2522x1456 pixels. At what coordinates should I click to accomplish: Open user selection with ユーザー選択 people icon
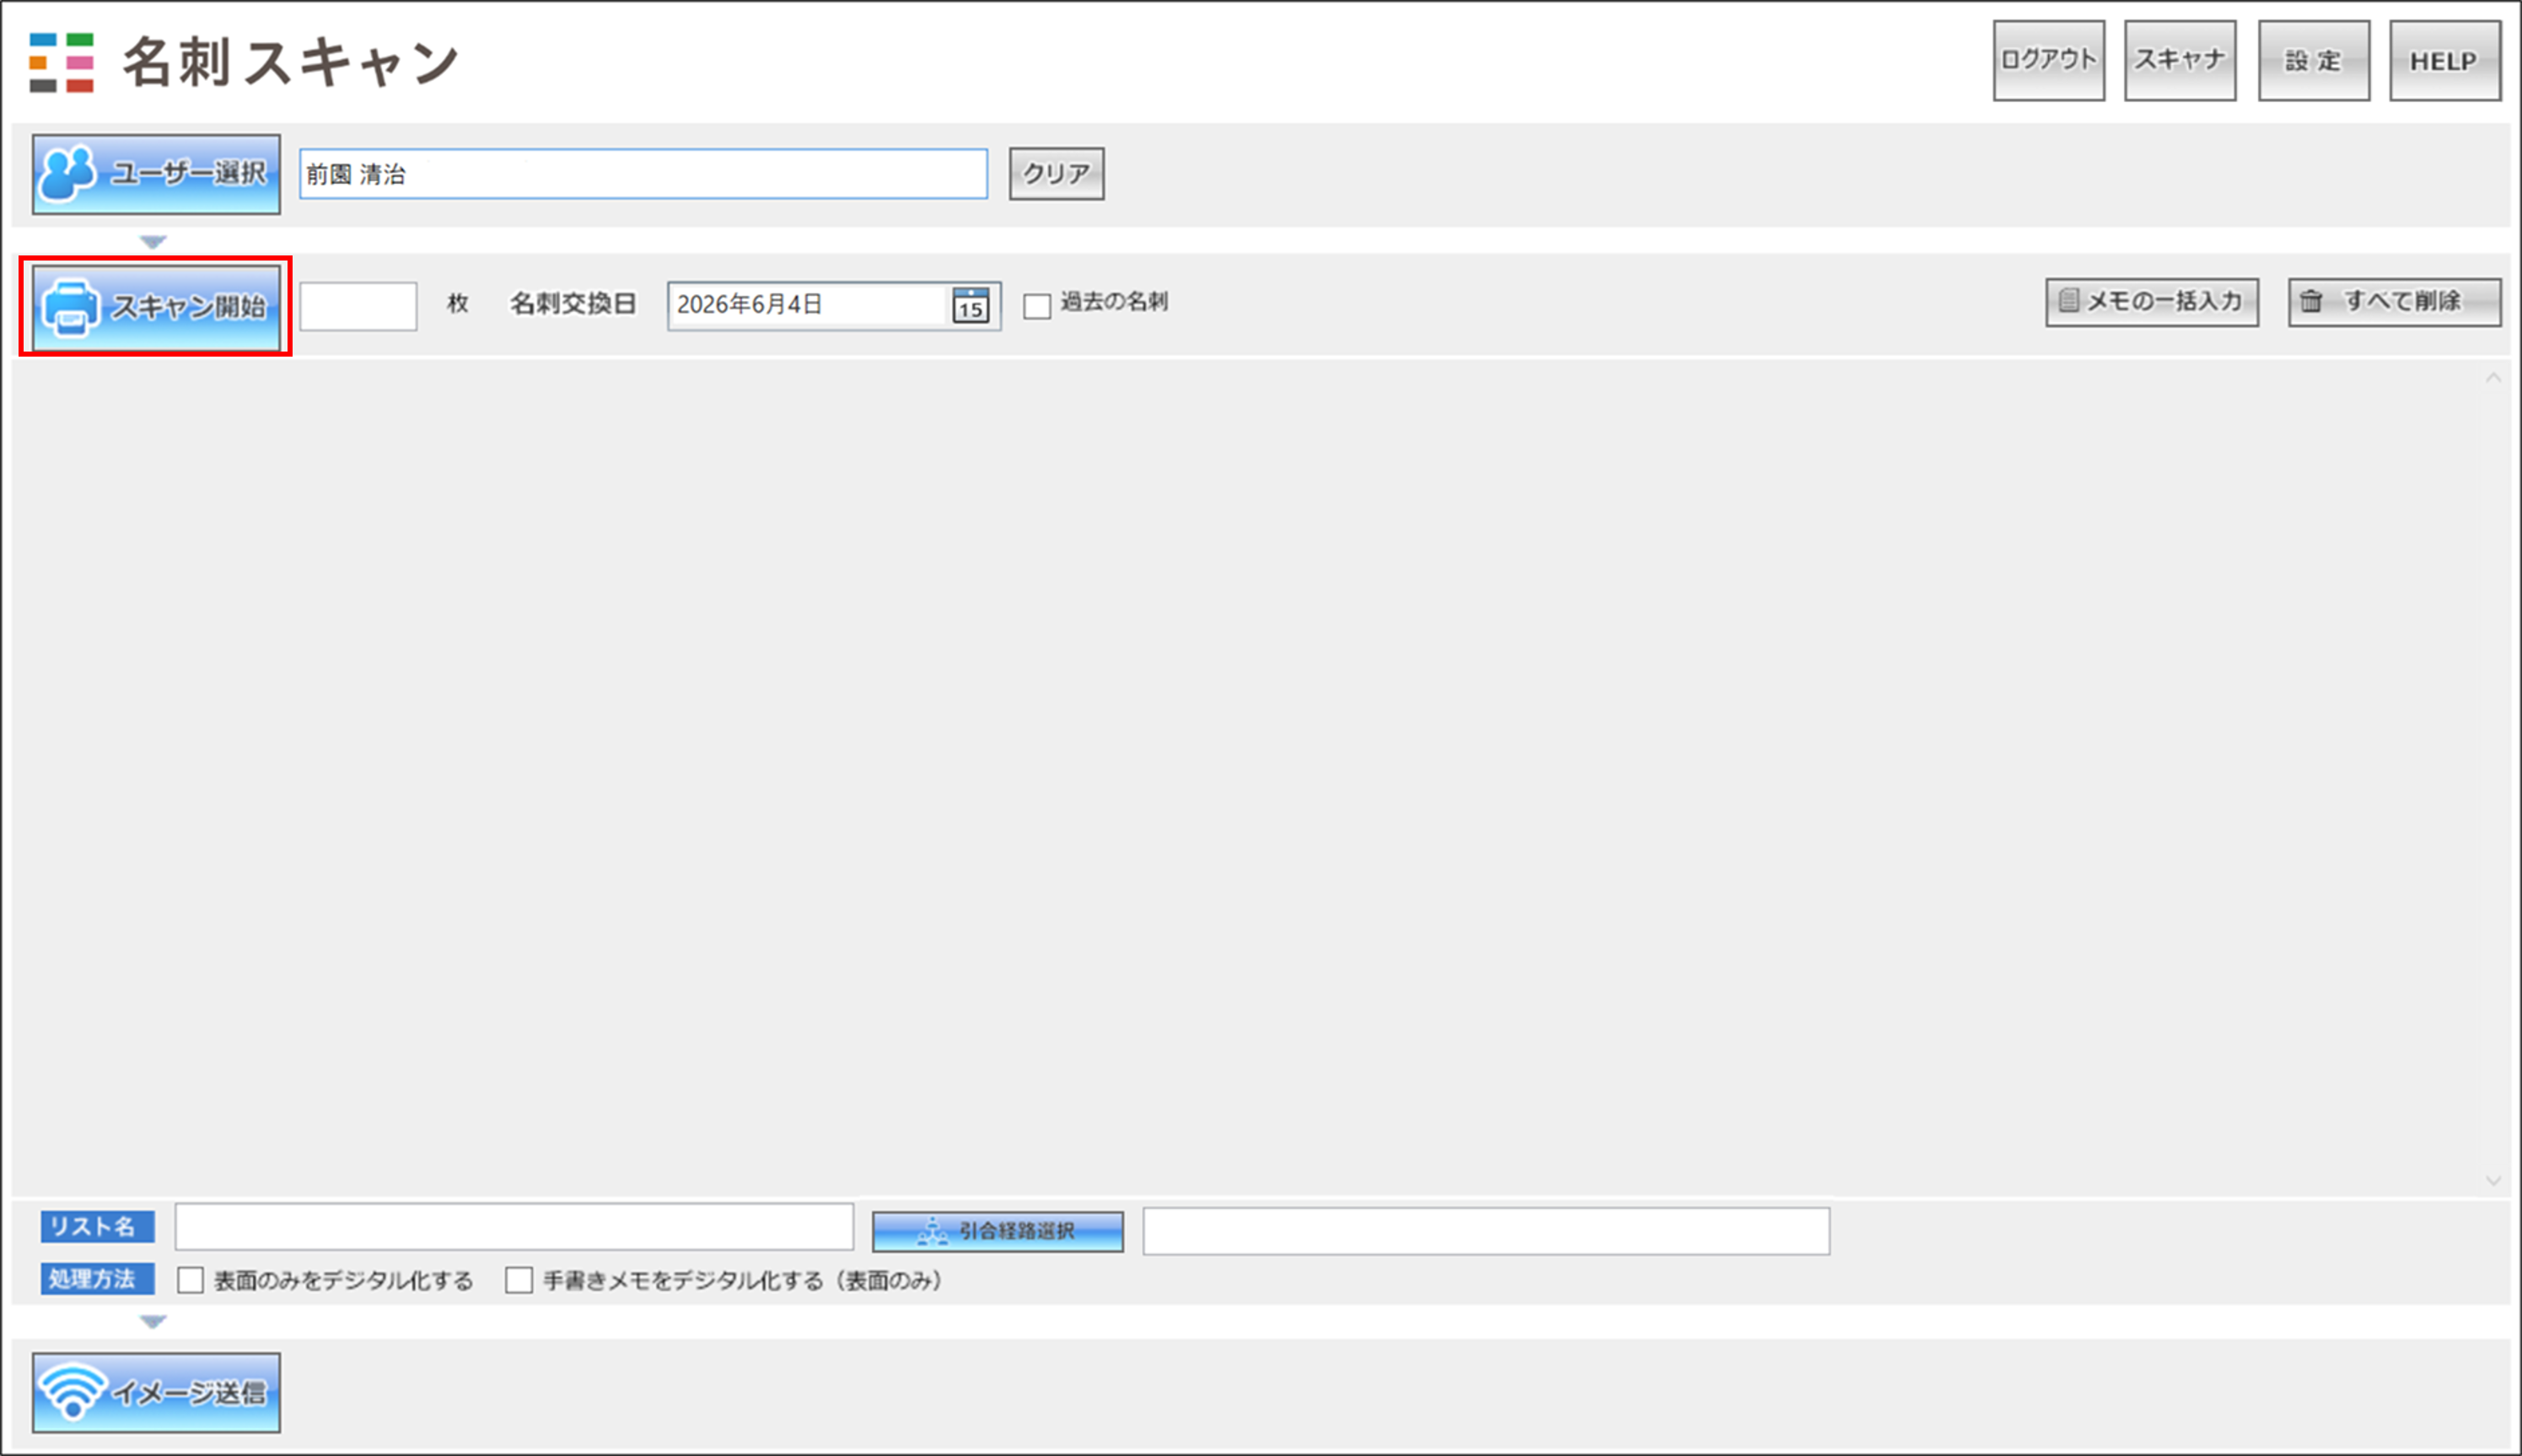(67, 174)
